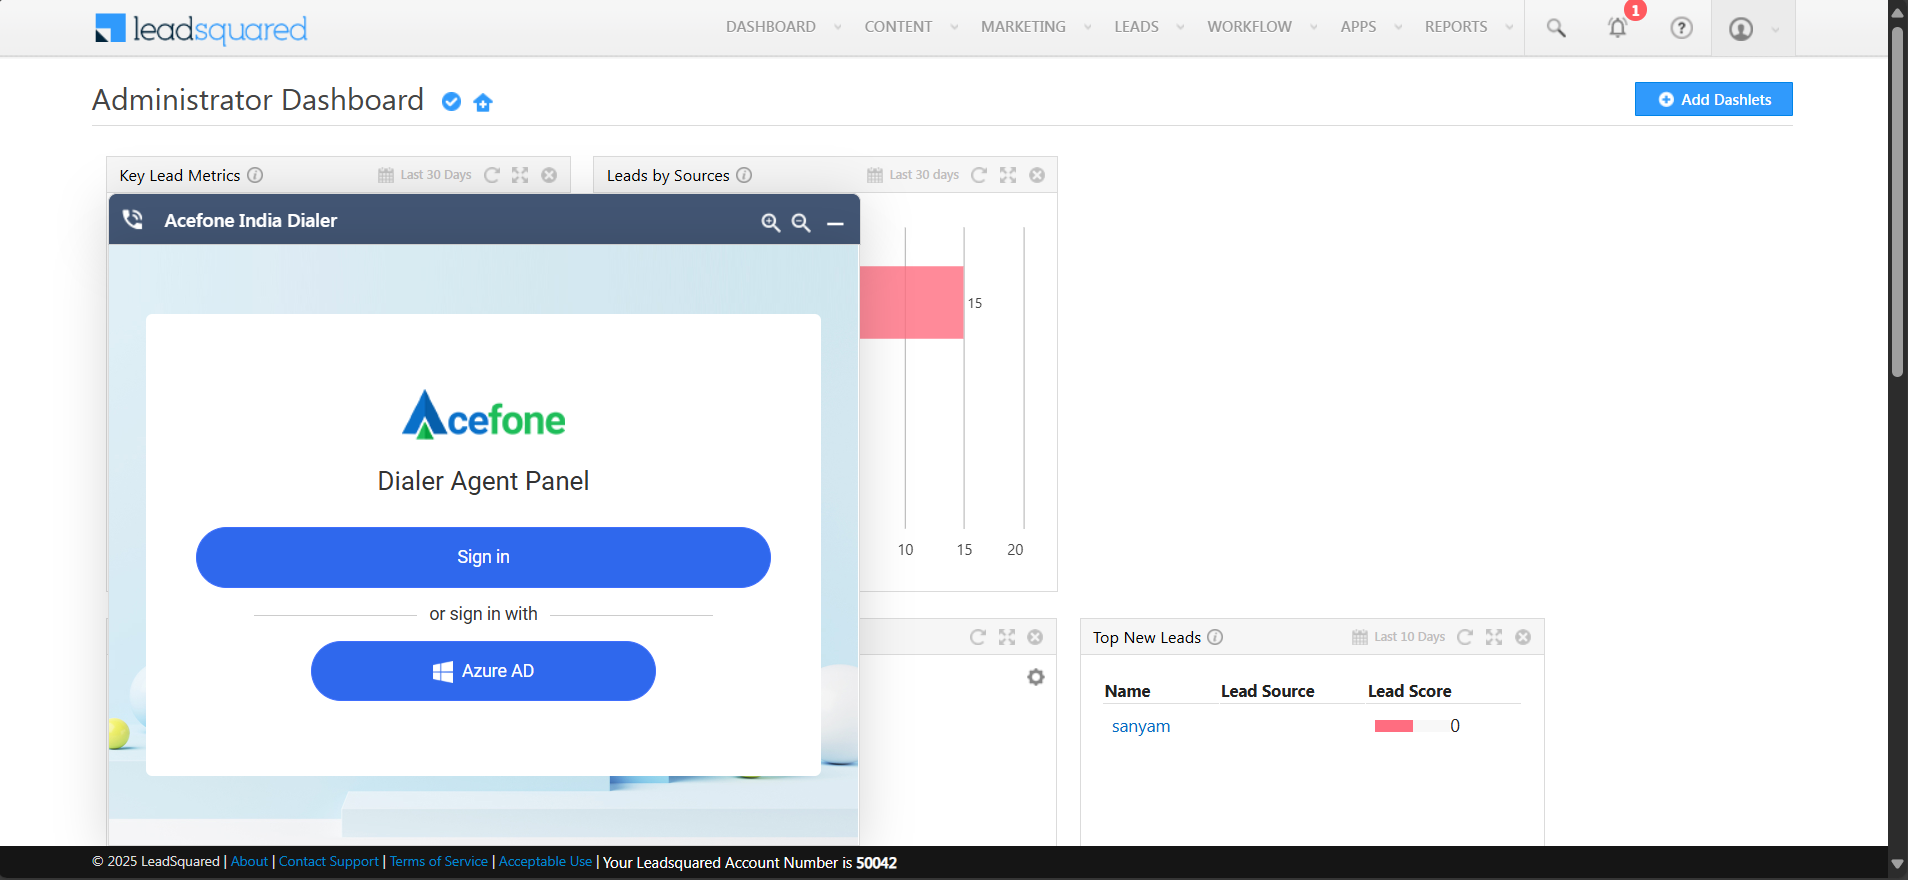This screenshot has width=1908, height=880.
Task: Open the REPORTS menu
Action: click(1456, 27)
